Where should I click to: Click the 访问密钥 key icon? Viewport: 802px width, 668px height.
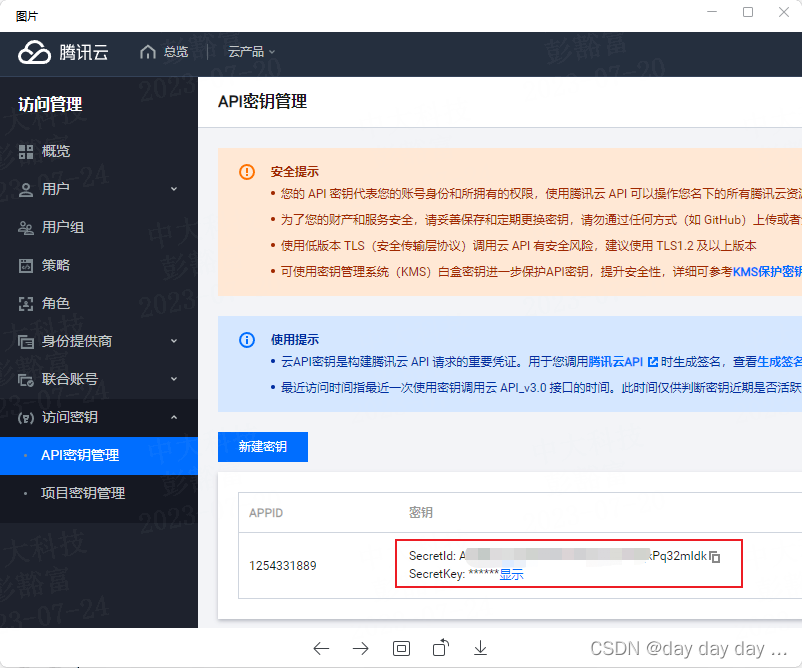pos(26,418)
